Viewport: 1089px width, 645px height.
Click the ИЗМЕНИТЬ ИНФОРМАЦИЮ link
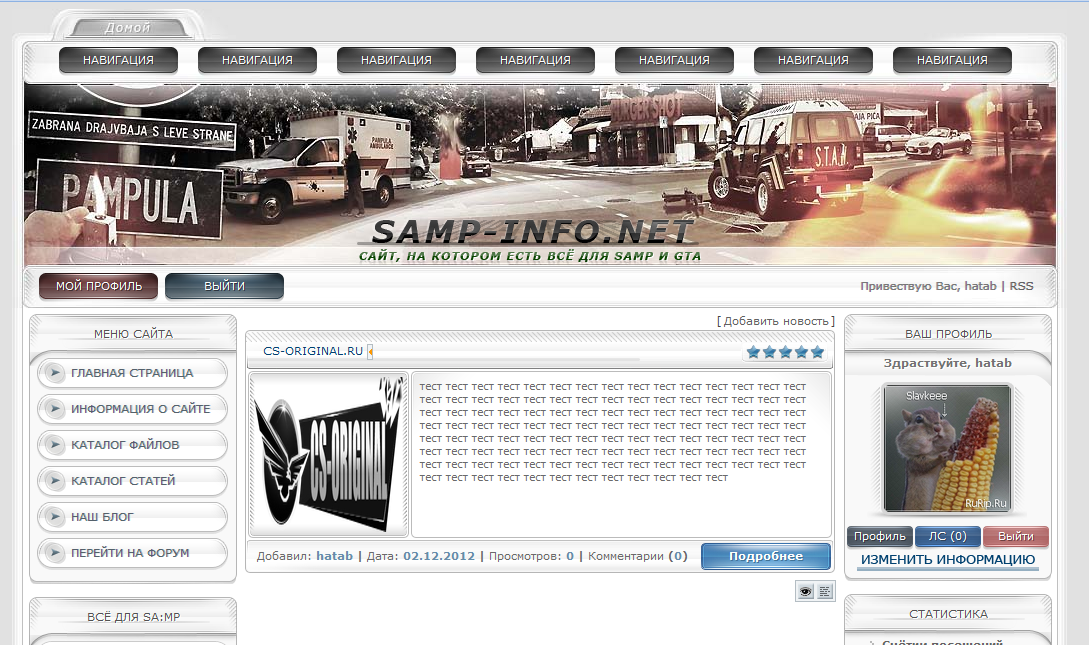coord(947,560)
